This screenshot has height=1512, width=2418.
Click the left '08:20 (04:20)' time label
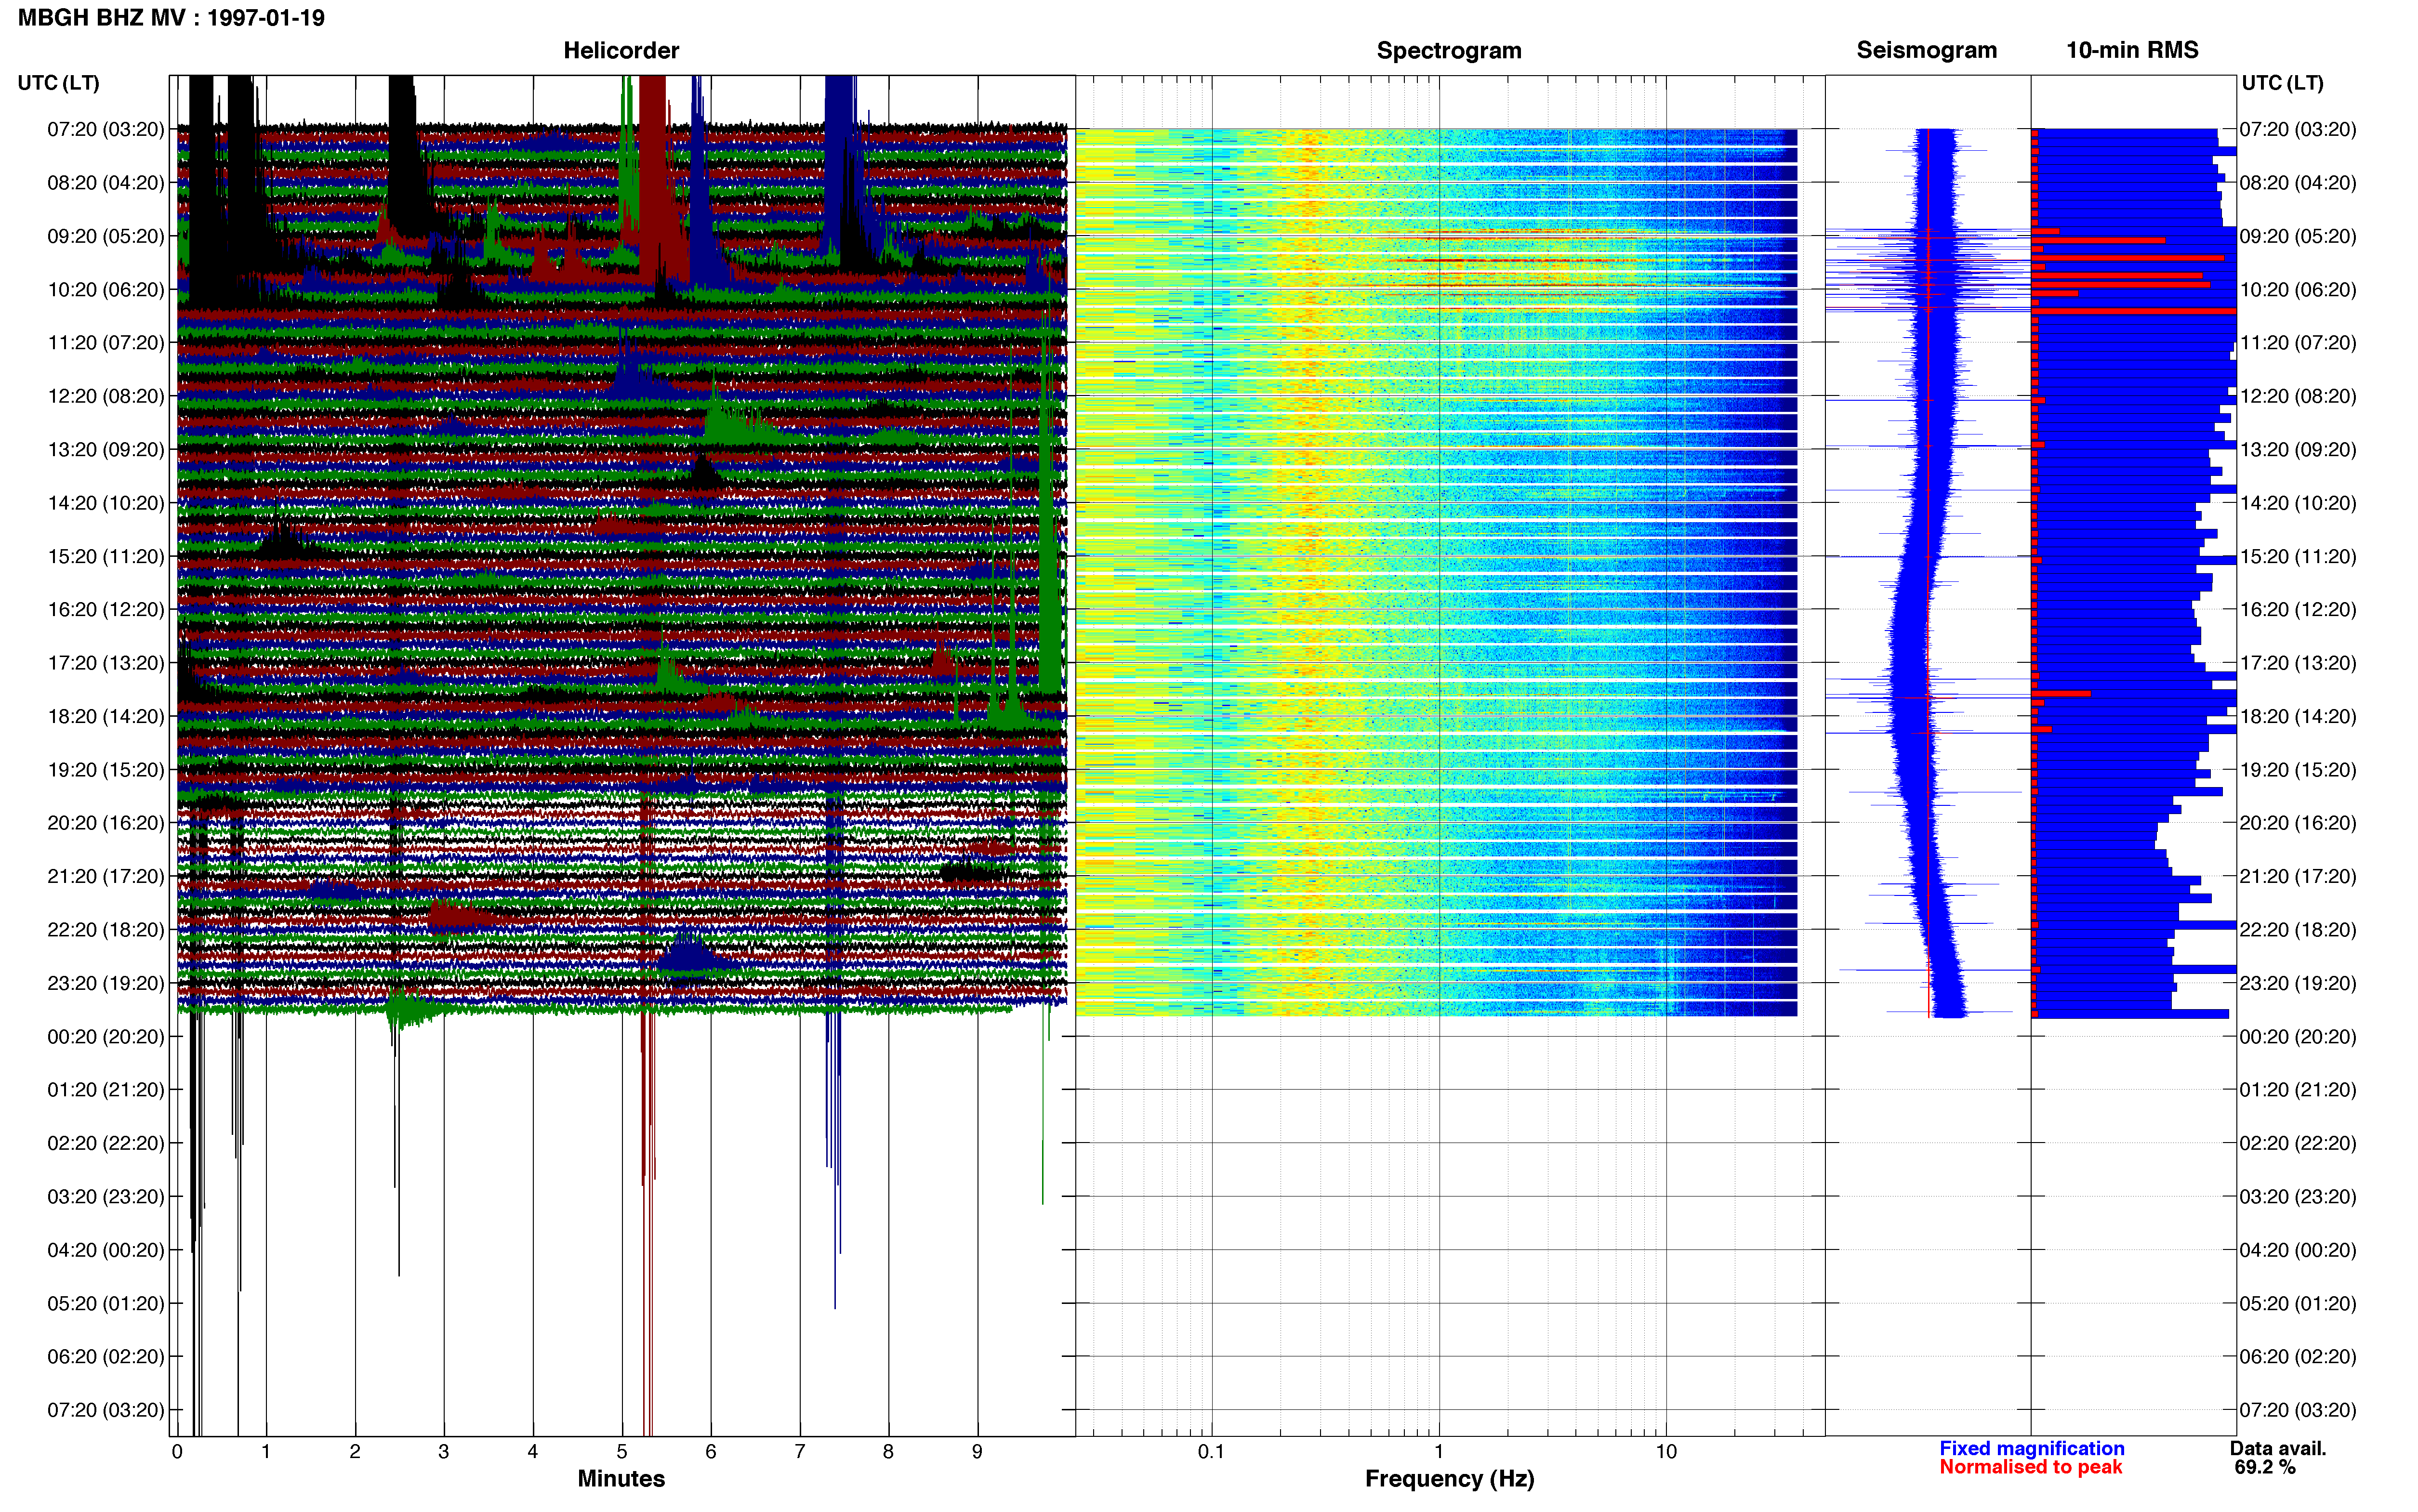click(x=106, y=183)
